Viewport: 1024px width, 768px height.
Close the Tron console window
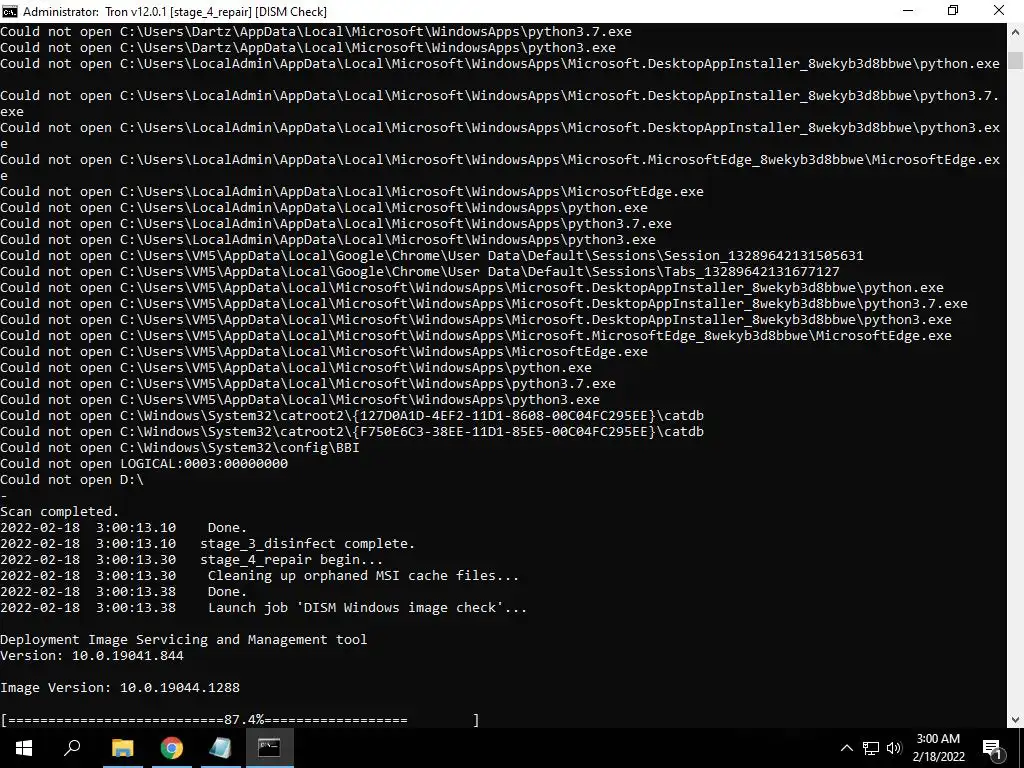[x=999, y=11]
